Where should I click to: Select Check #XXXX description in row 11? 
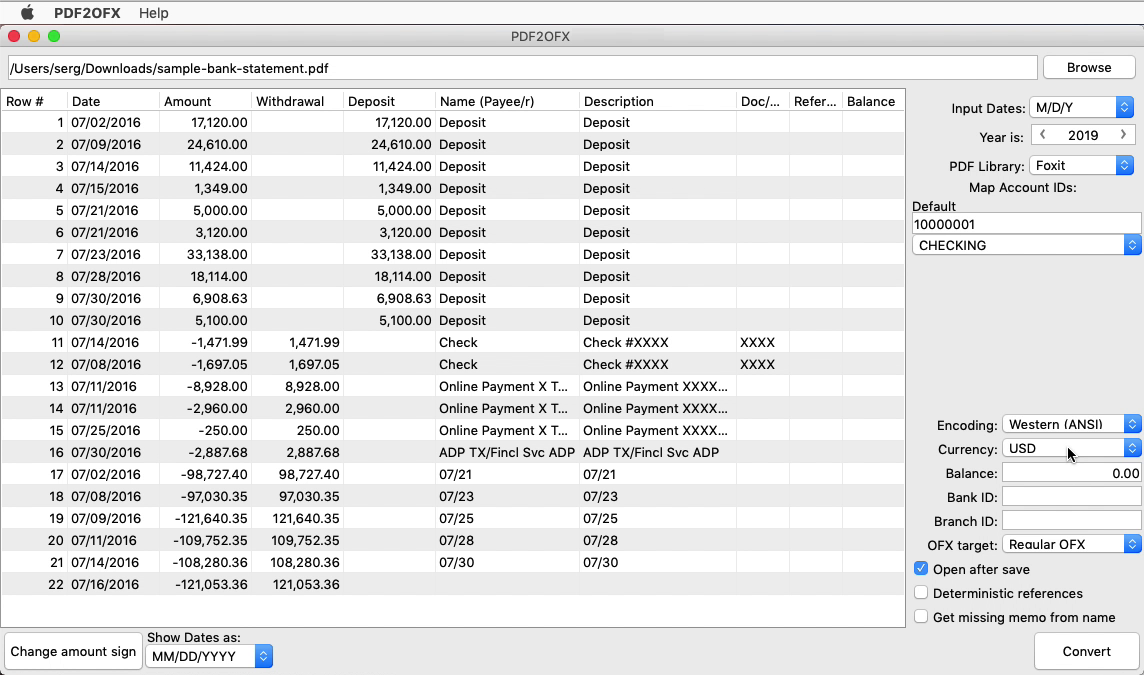click(x=657, y=342)
